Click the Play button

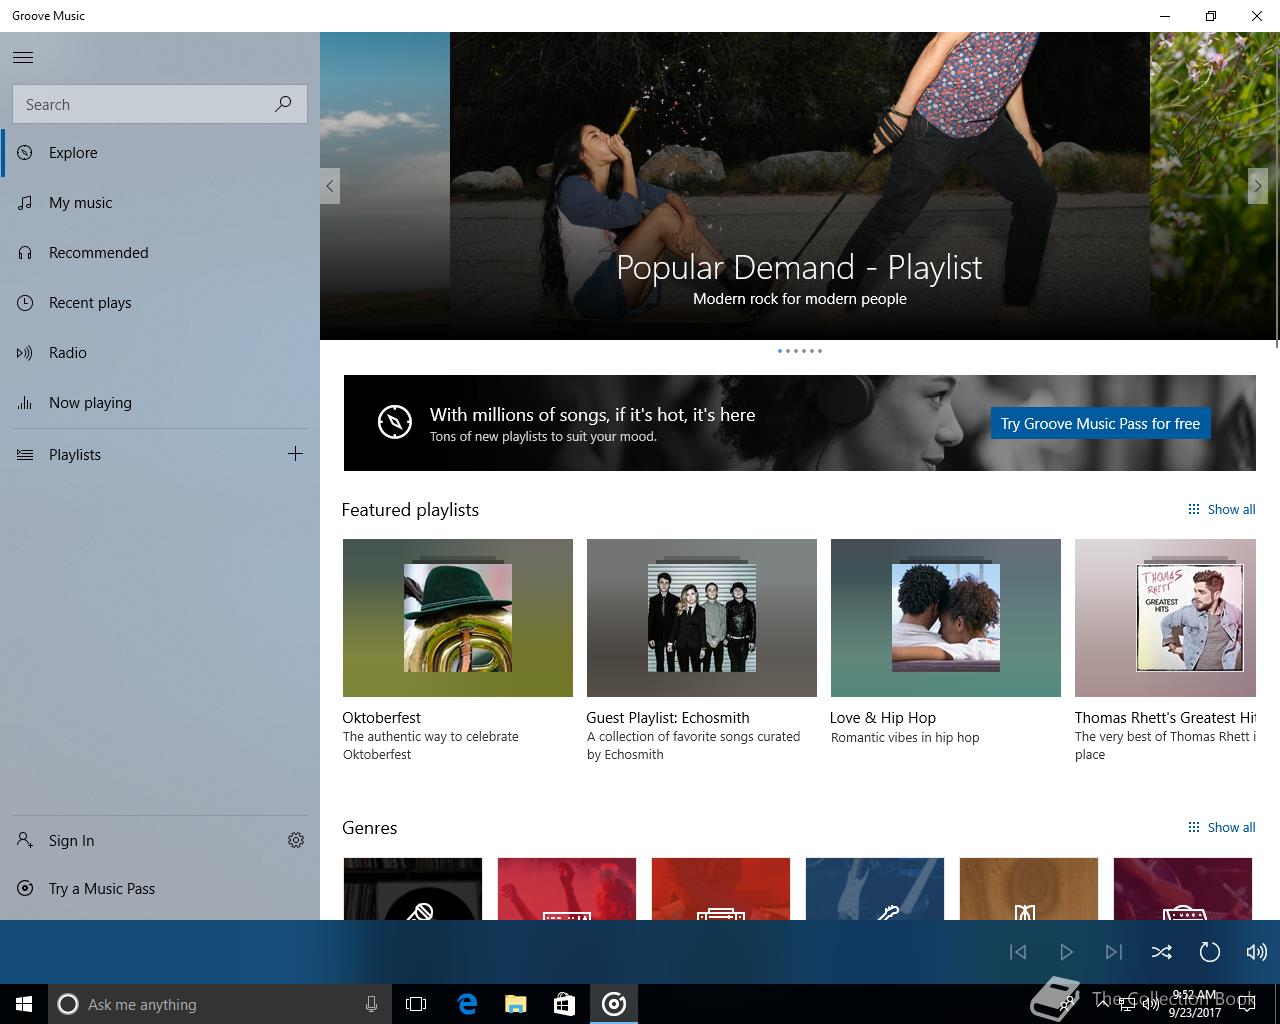click(1066, 952)
